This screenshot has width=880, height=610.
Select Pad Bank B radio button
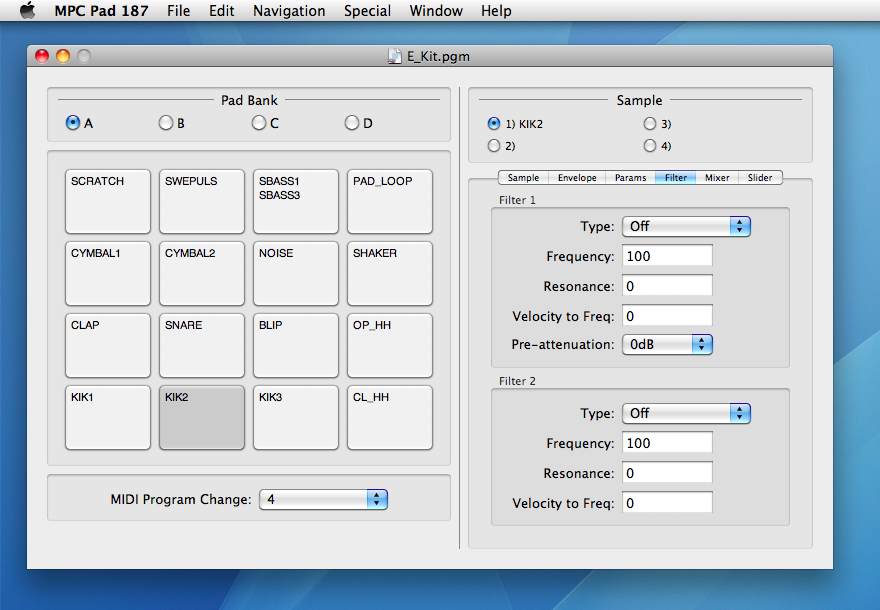(x=166, y=123)
